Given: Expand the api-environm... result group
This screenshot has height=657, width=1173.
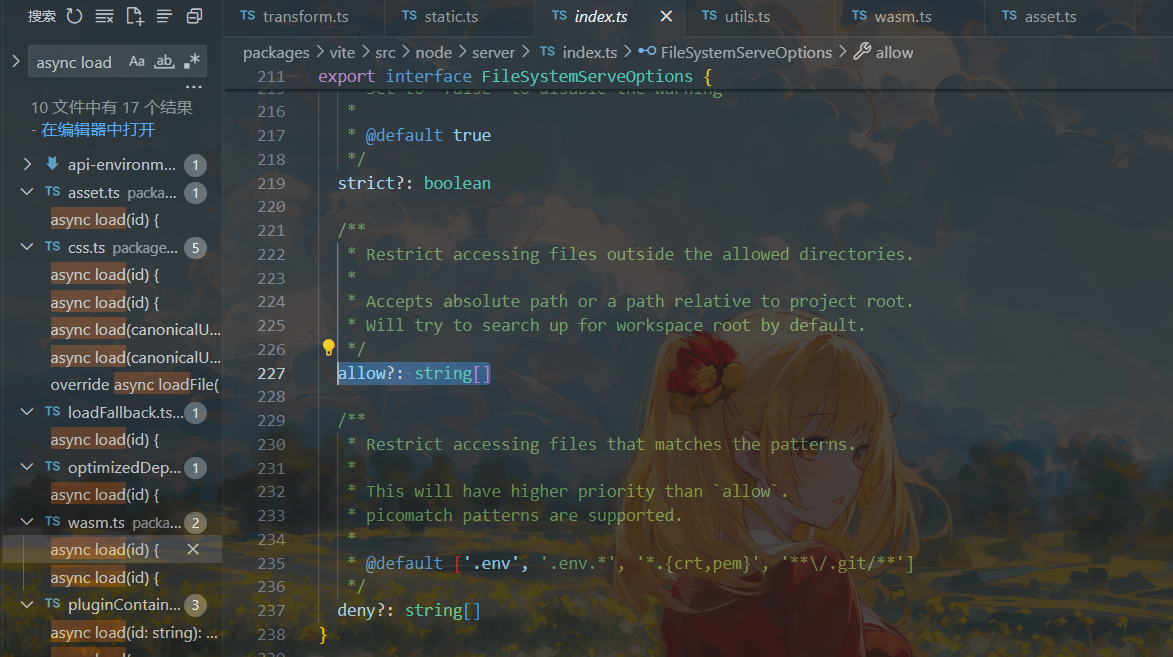Looking at the screenshot, I should (x=27, y=164).
